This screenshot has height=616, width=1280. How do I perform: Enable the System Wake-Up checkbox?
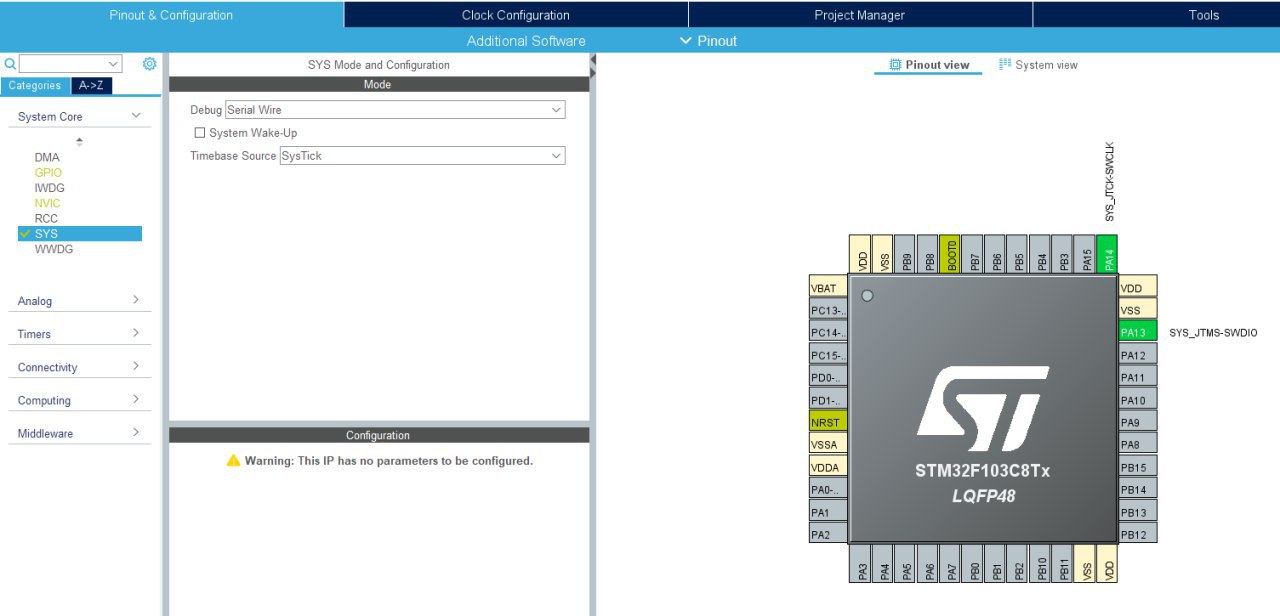pyautogui.click(x=200, y=133)
